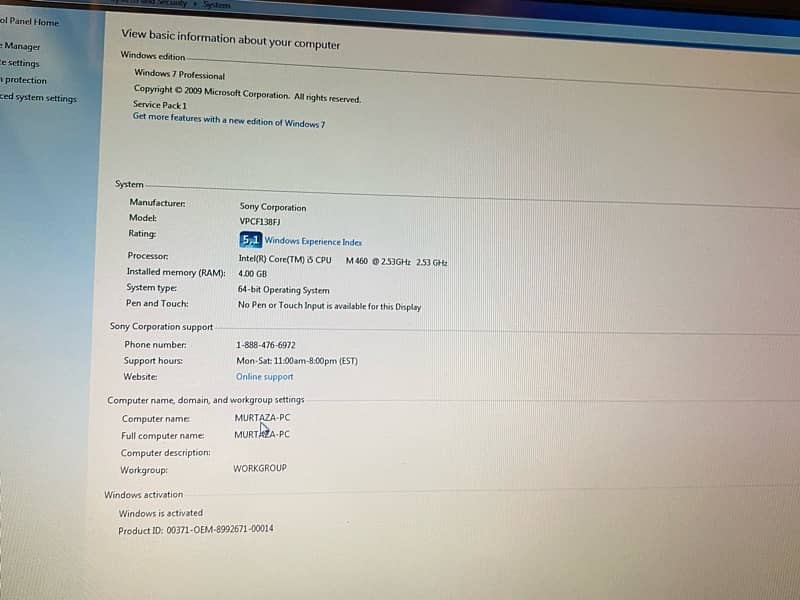Viewport: 800px width, 600px height.
Task: Click the Windows is activated text
Action: pos(160,513)
